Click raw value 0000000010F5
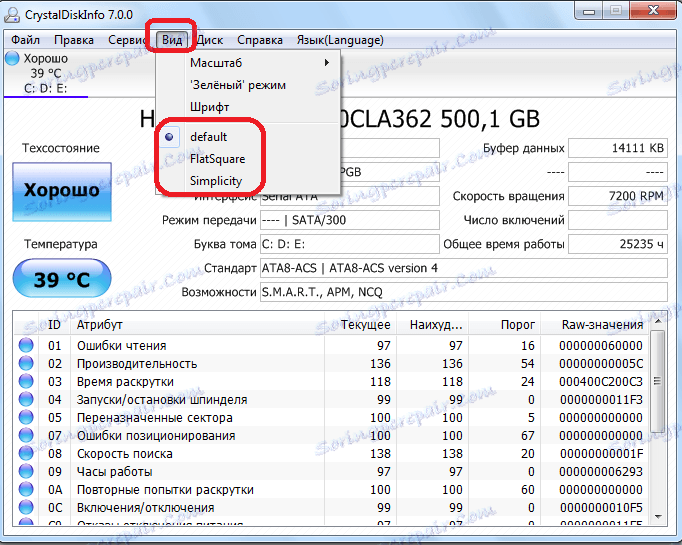 [x=601, y=507]
